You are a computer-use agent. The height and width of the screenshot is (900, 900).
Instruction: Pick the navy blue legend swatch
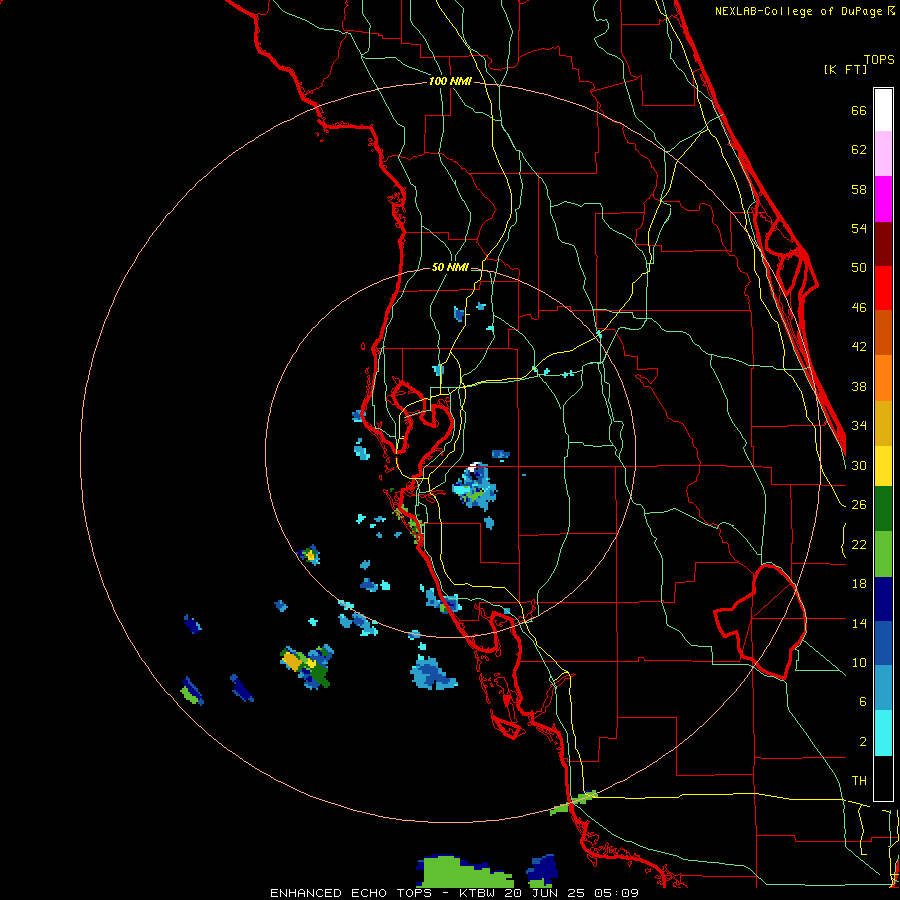click(x=883, y=599)
